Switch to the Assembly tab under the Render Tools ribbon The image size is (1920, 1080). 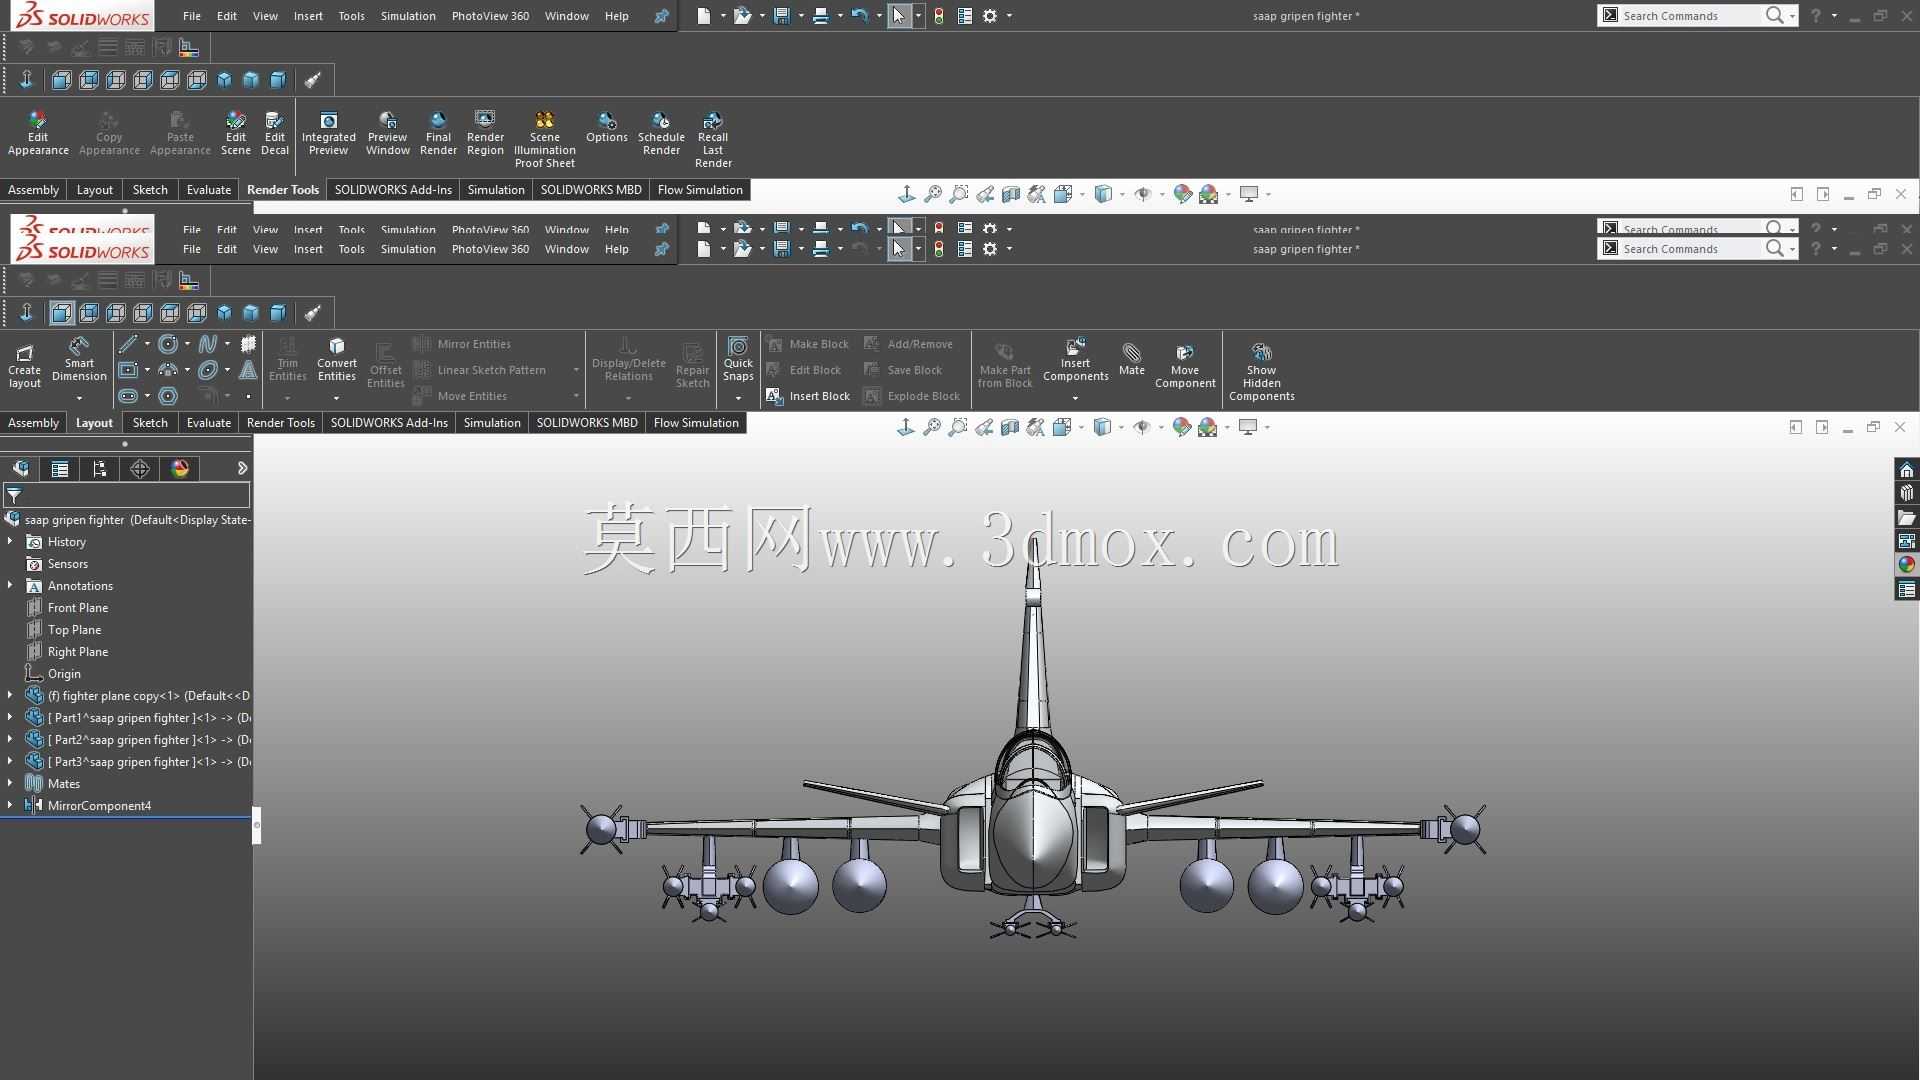click(34, 190)
